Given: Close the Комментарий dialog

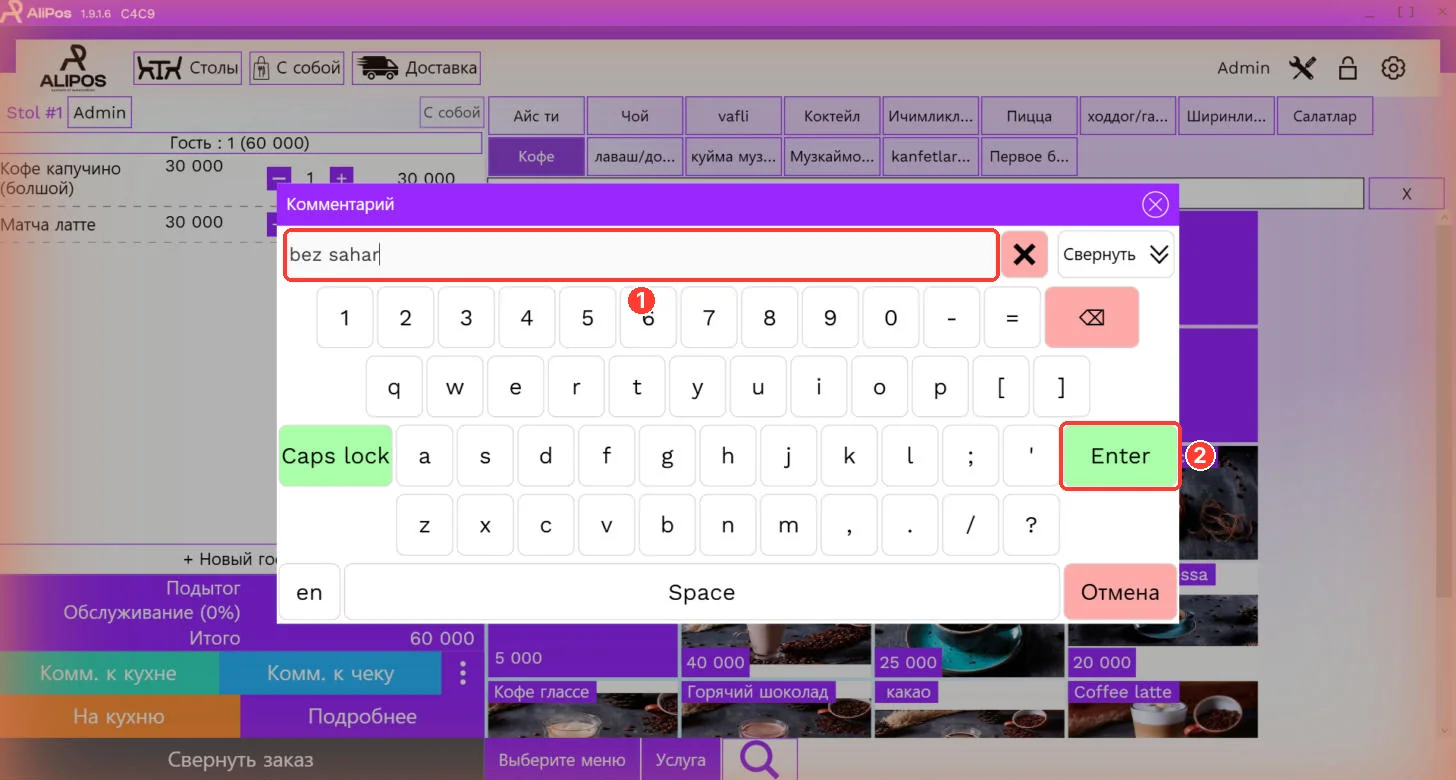Looking at the screenshot, I should click(1155, 205).
